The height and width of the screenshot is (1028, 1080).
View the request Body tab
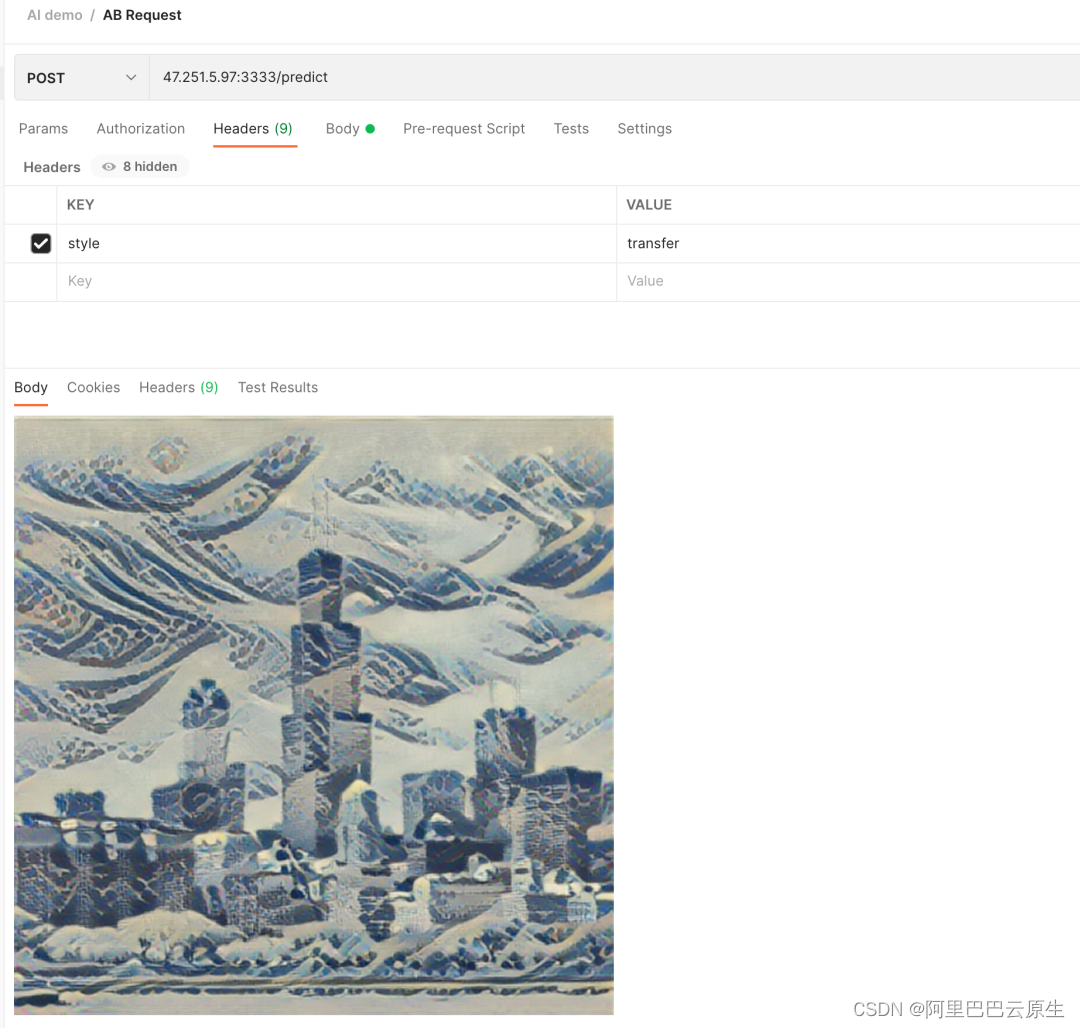tap(343, 129)
